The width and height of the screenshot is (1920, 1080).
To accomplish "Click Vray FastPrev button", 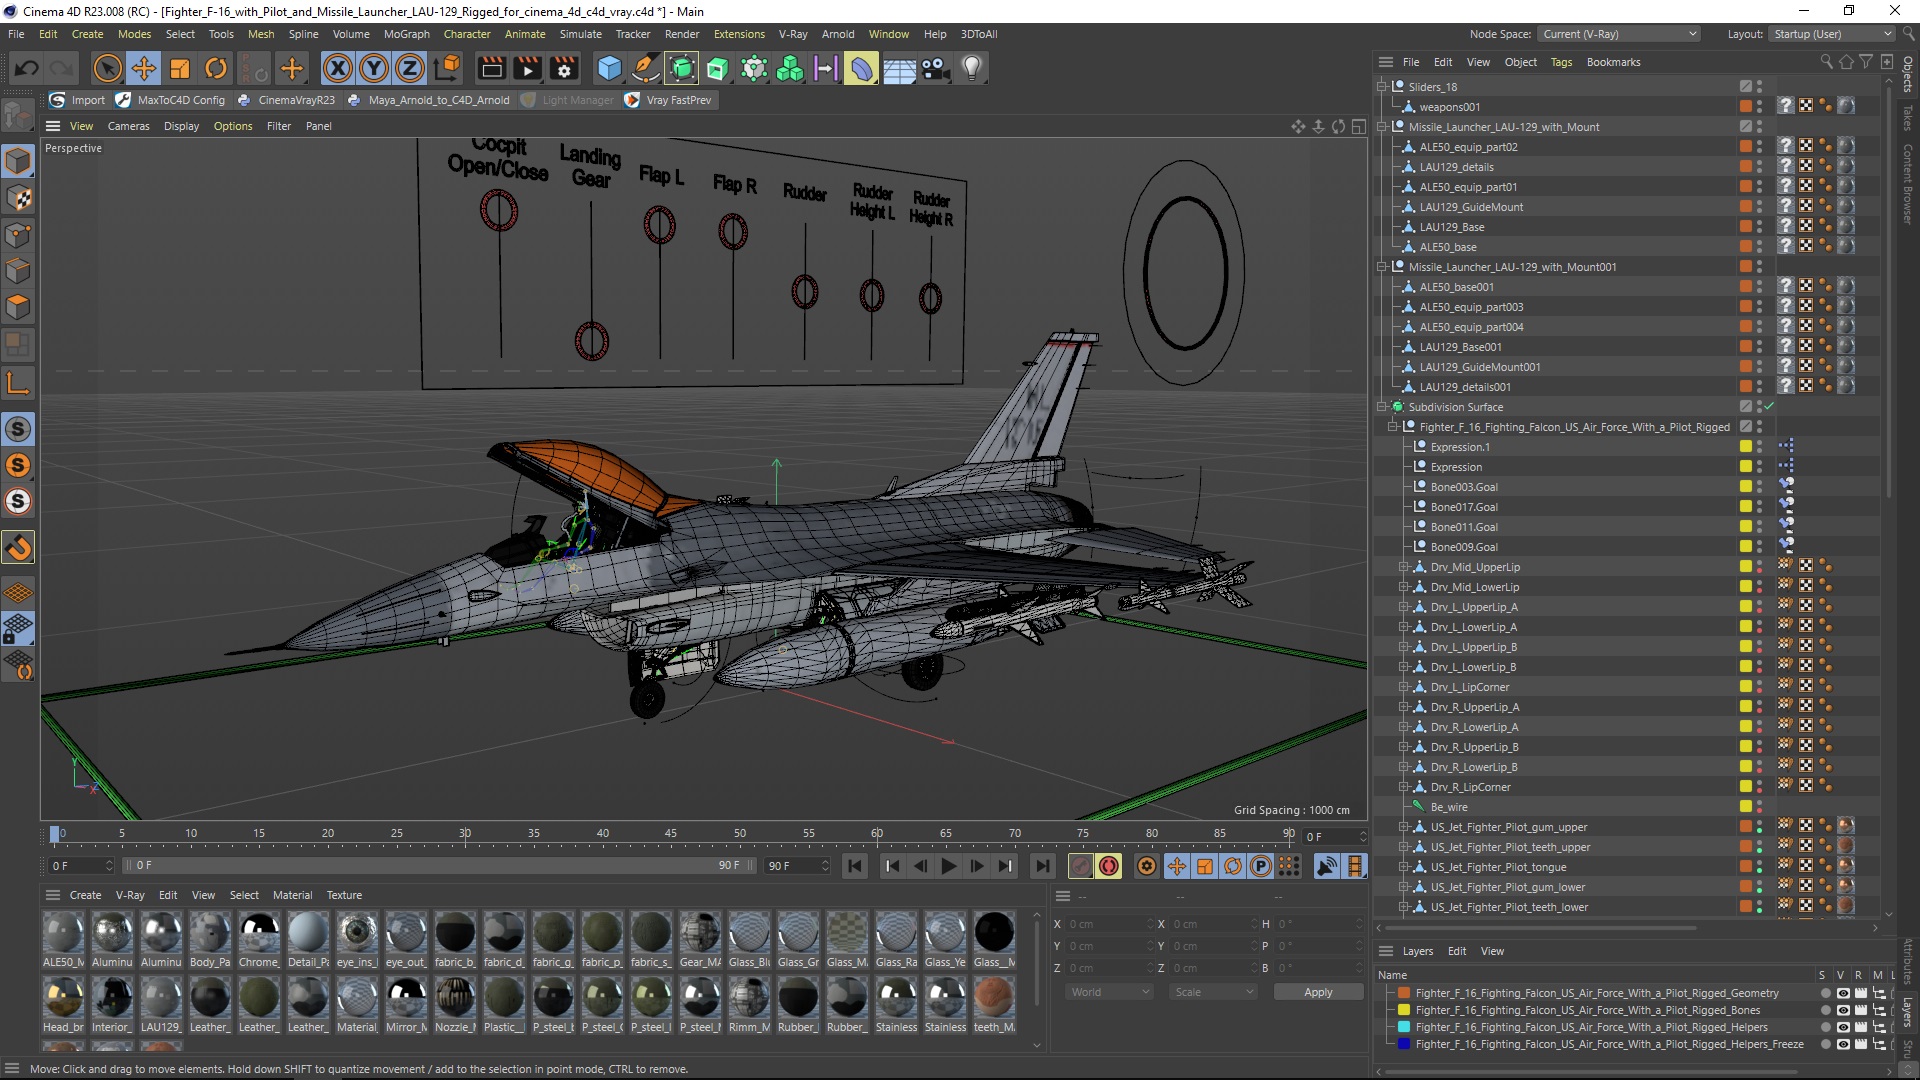I will pyautogui.click(x=668, y=100).
